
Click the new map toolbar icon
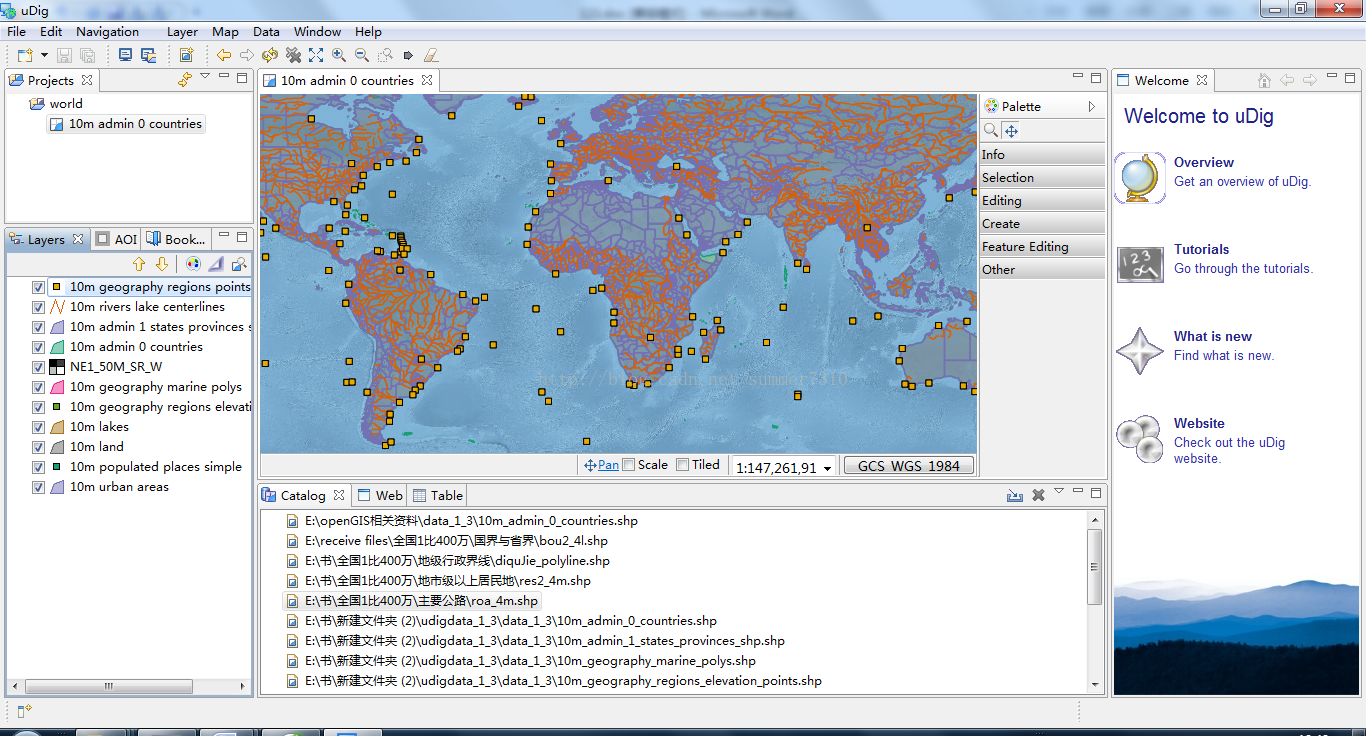click(x=187, y=55)
